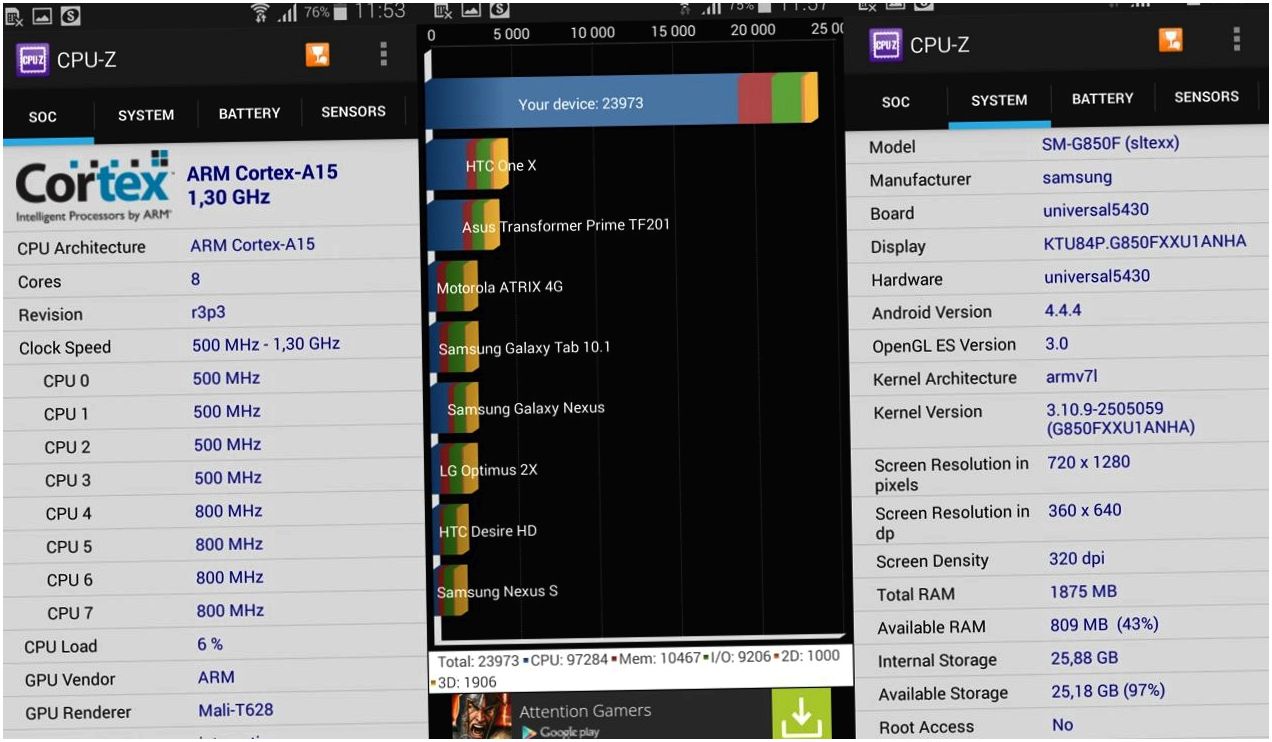Tap the CPU-Z app icon in right screen

[886, 44]
